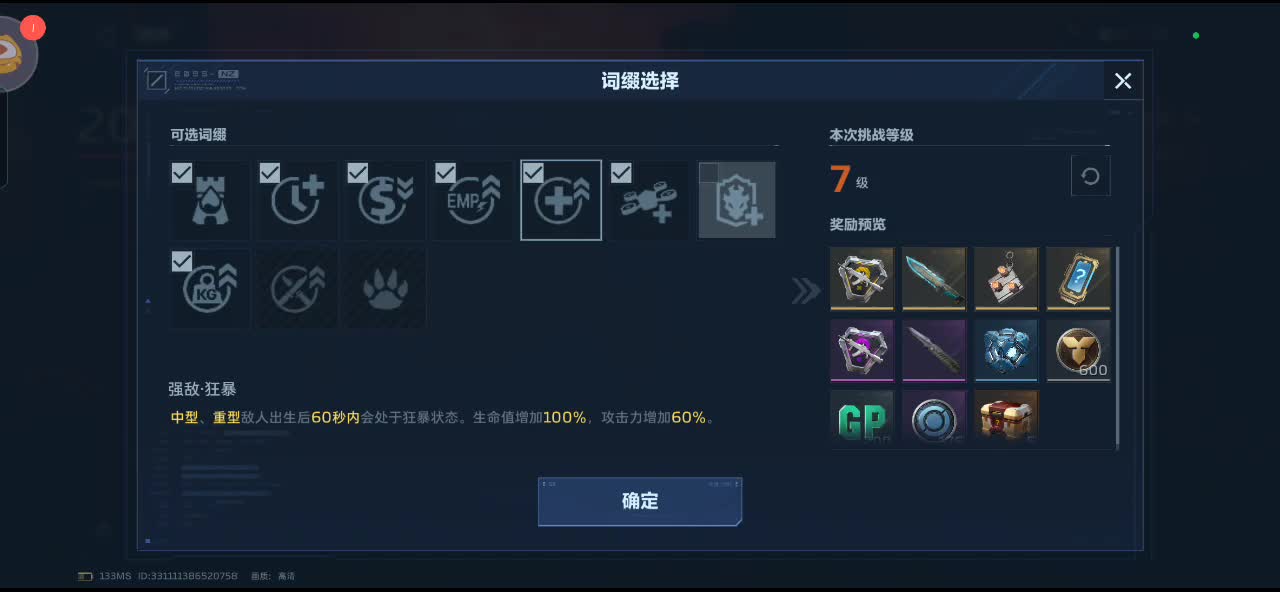The height and width of the screenshot is (592, 1280).
Task: Open the GP currency reward item
Action: tap(862, 415)
